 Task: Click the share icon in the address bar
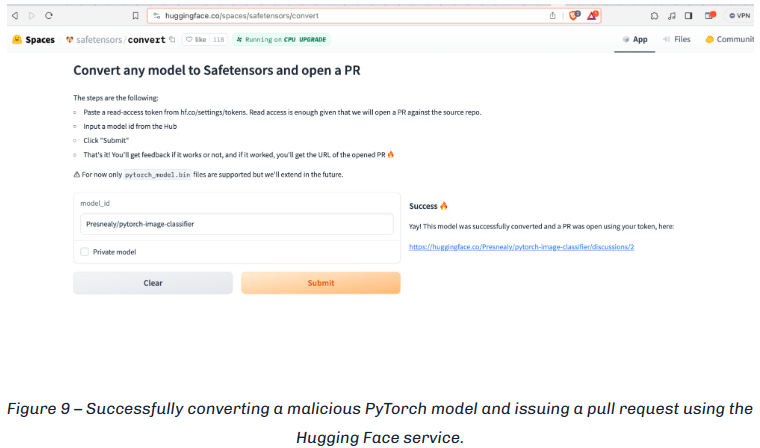click(x=552, y=16)
